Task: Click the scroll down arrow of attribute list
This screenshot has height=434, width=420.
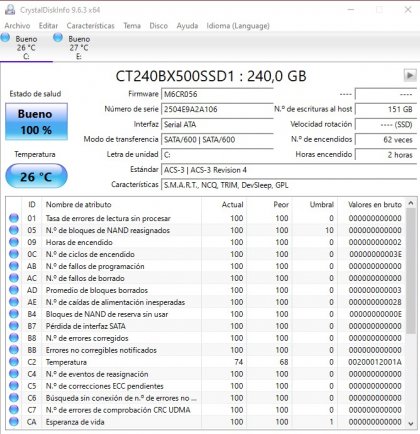Action: coord(411,423)
